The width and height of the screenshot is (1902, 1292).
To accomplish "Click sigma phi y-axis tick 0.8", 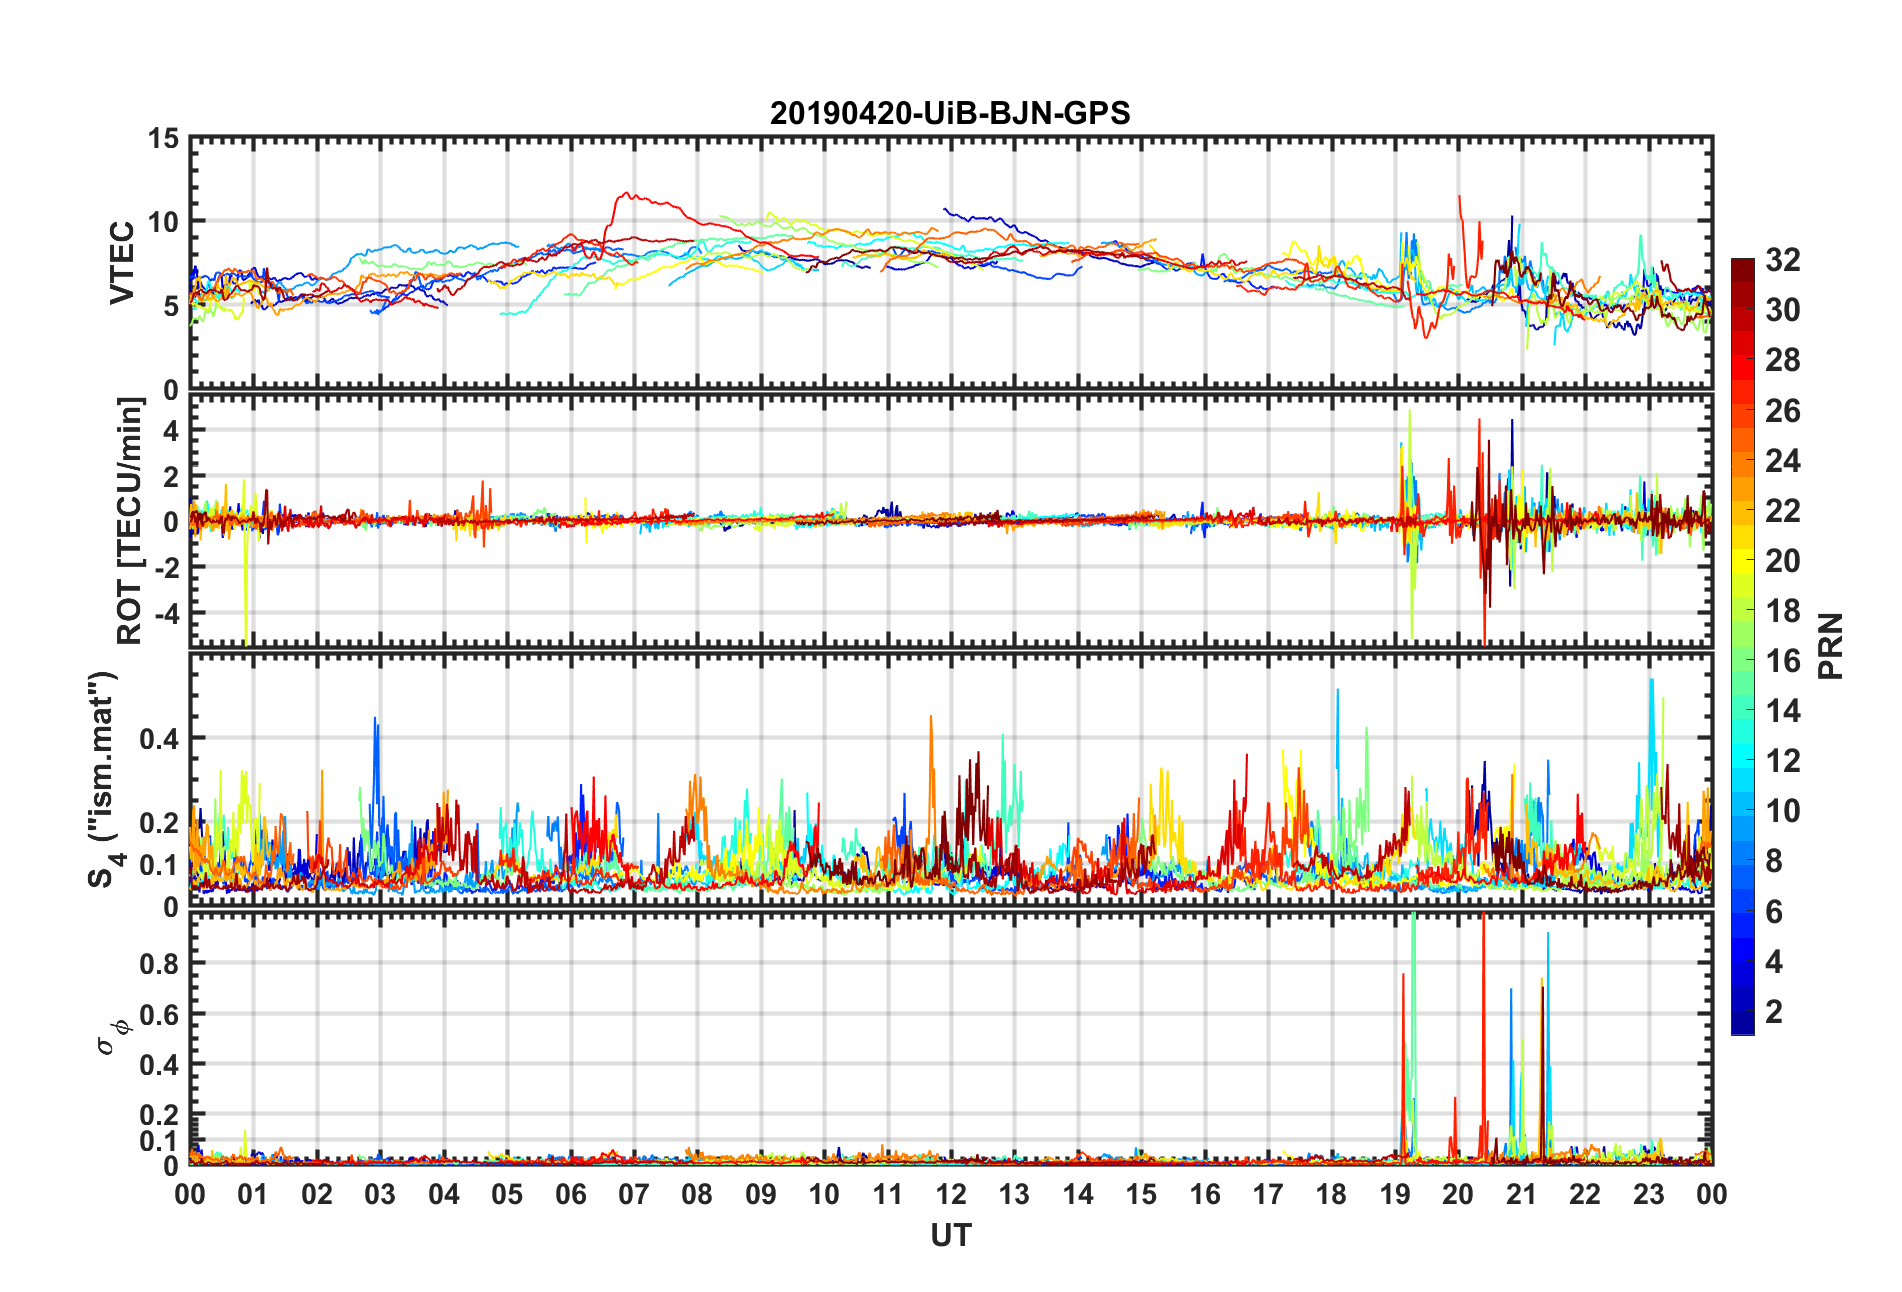I will [x=160, y=964].
